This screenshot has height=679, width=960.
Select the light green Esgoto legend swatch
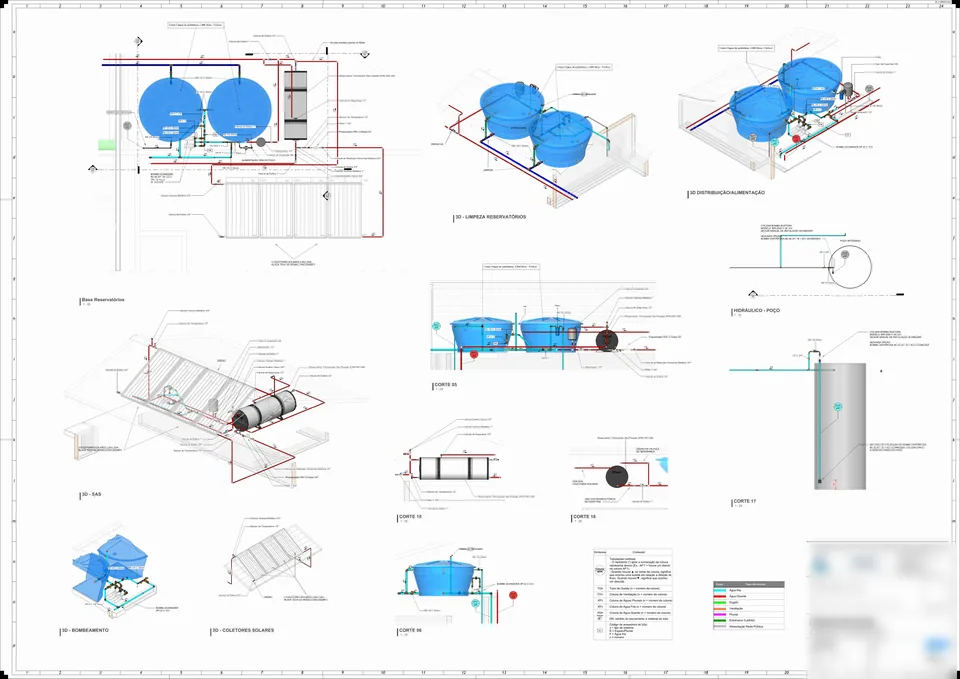720,602
